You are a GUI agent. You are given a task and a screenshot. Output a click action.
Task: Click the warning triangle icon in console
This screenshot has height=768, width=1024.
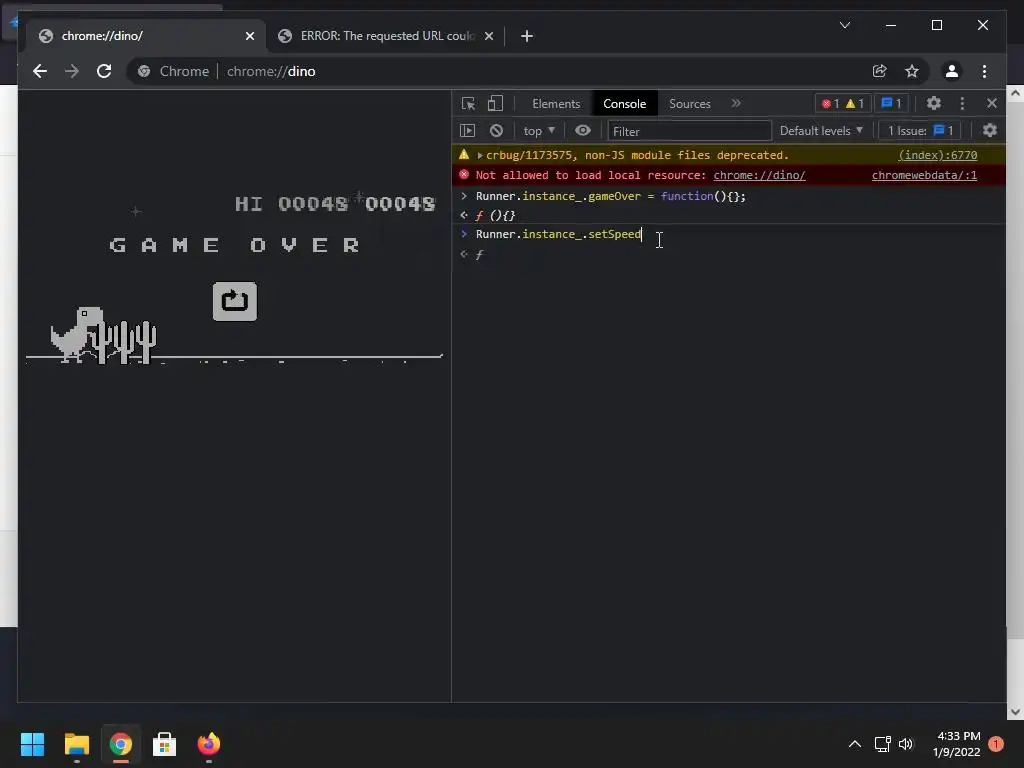(464, 155)
